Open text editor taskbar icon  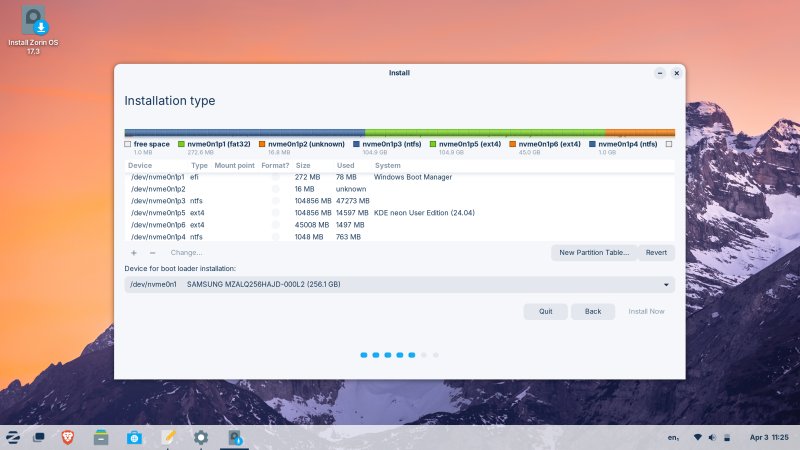(167, 437)
